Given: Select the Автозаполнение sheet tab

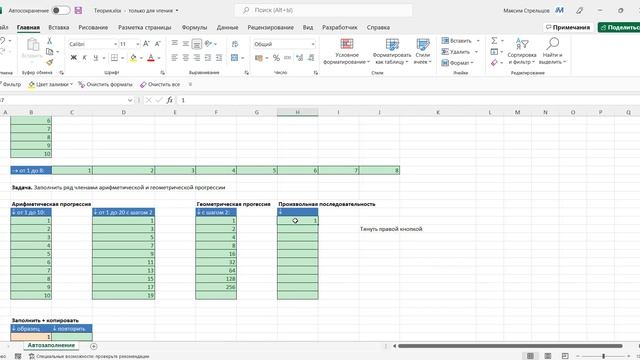Looking at the screenshot, I should coord(51,345).
